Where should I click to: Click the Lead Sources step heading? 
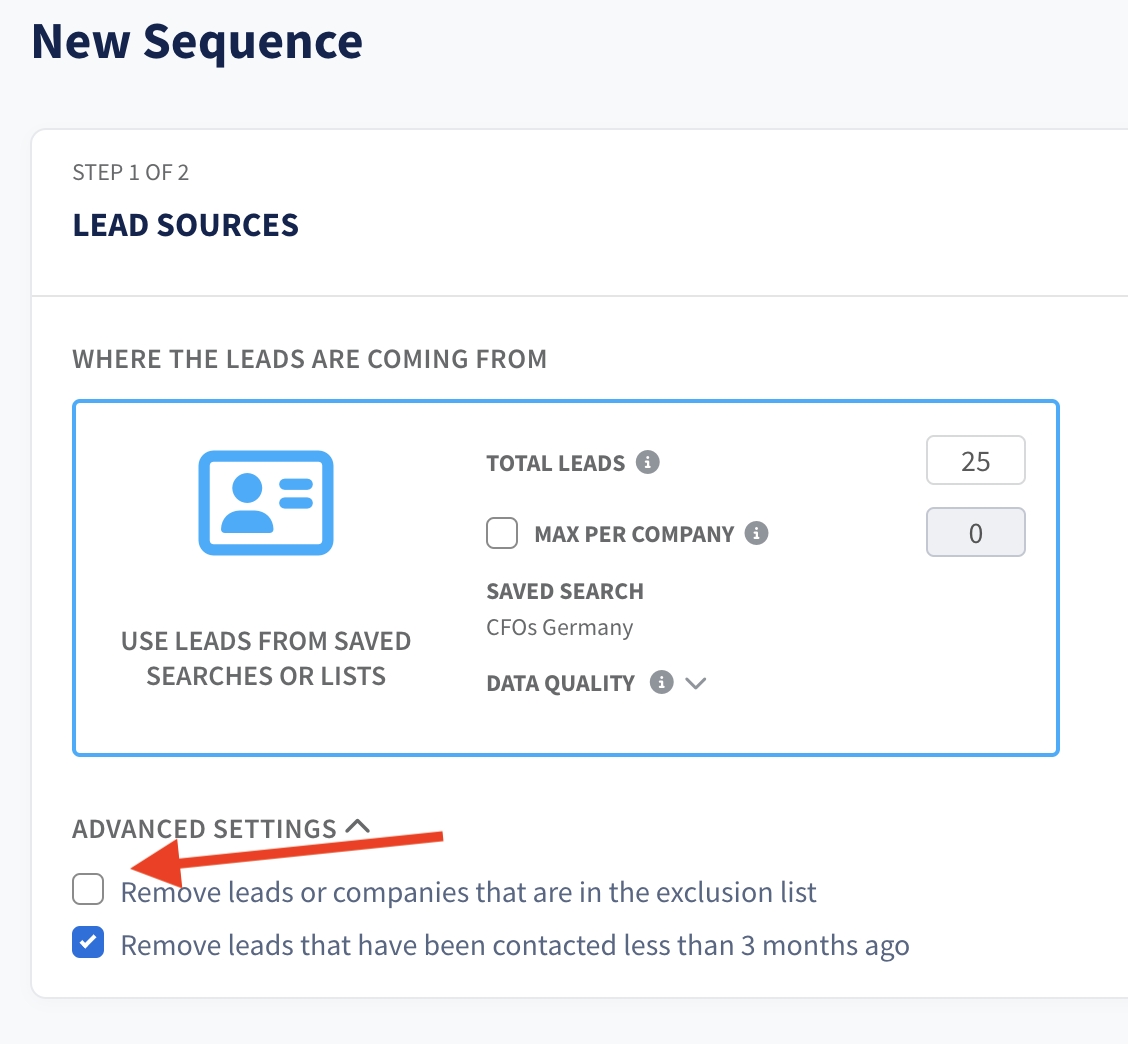[x=186, y=225]
